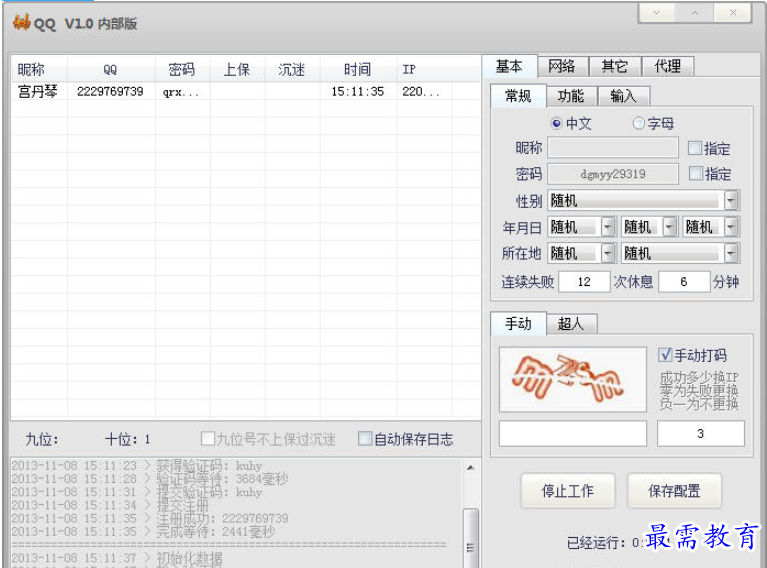
Task: Click the 昵称 input field
Action: (613, 148)
